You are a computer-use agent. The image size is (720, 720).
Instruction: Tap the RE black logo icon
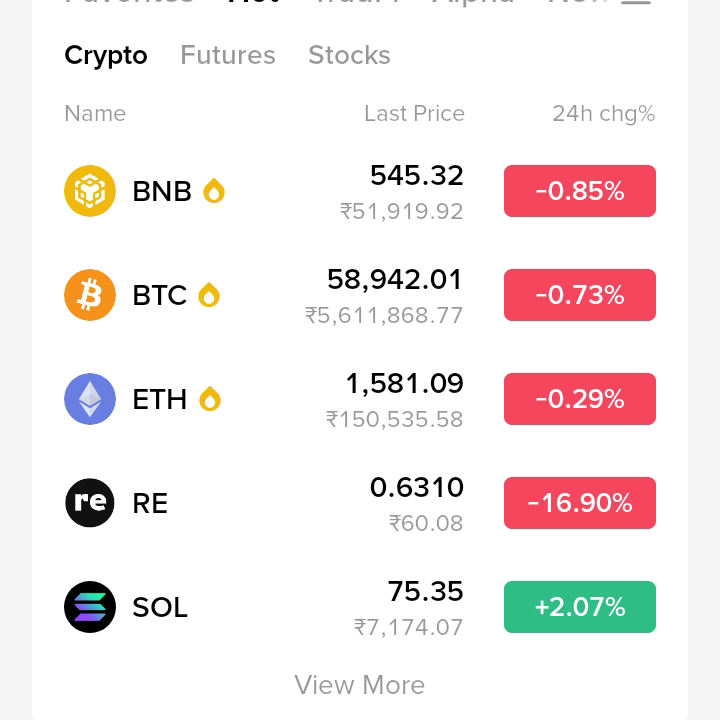click(x=90, y=502)
